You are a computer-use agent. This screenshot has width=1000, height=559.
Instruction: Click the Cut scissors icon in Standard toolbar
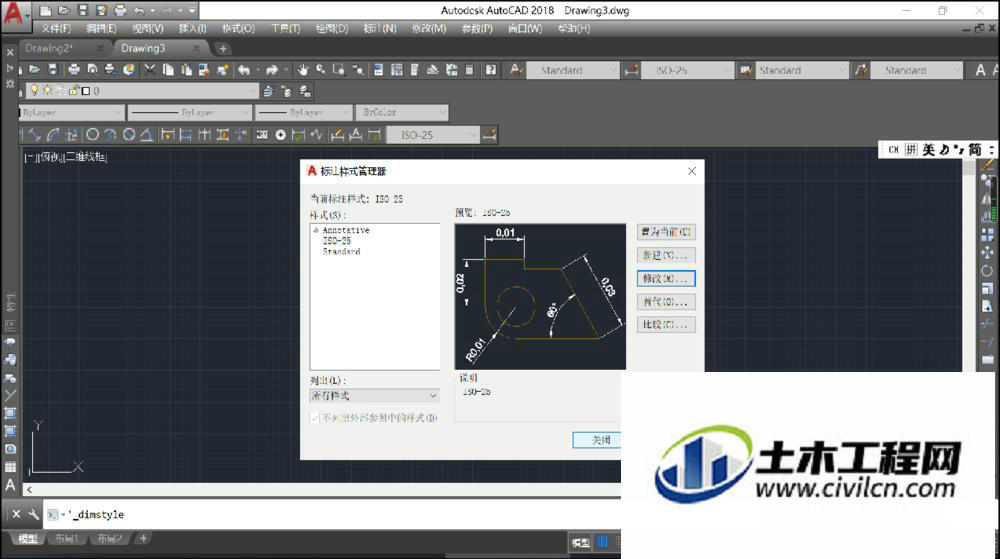[150, 69]
